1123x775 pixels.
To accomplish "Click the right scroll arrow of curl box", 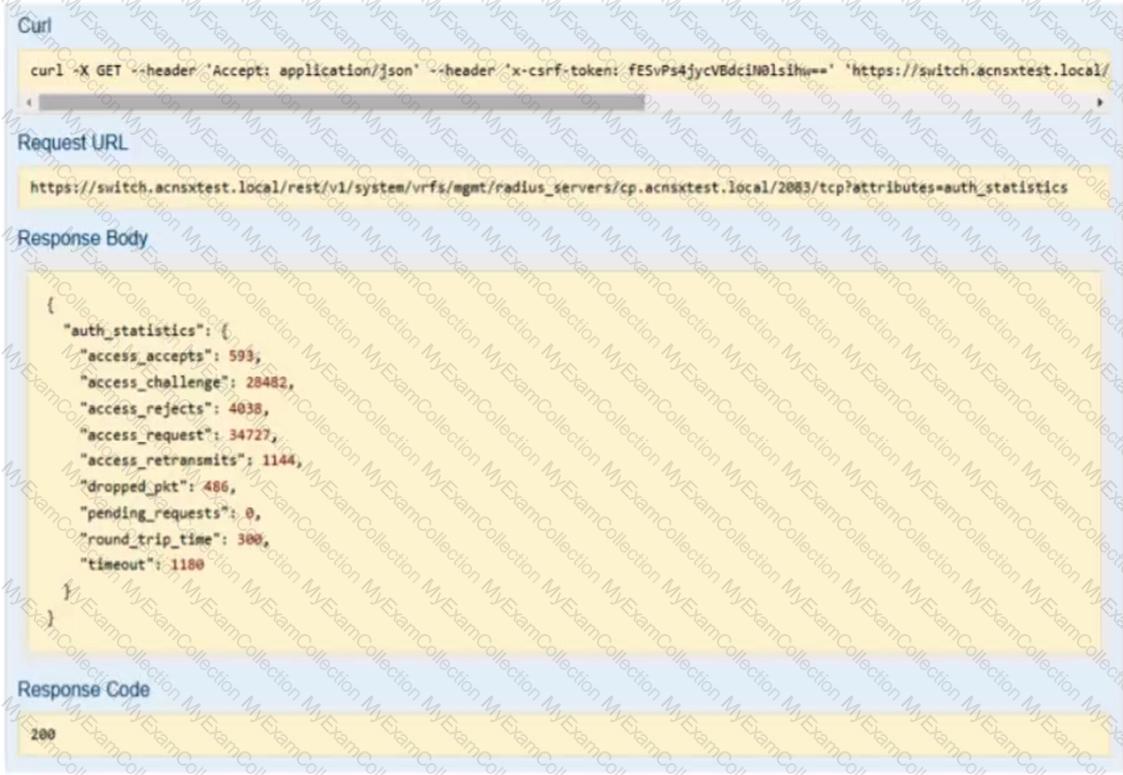I will click(1099, 102).
